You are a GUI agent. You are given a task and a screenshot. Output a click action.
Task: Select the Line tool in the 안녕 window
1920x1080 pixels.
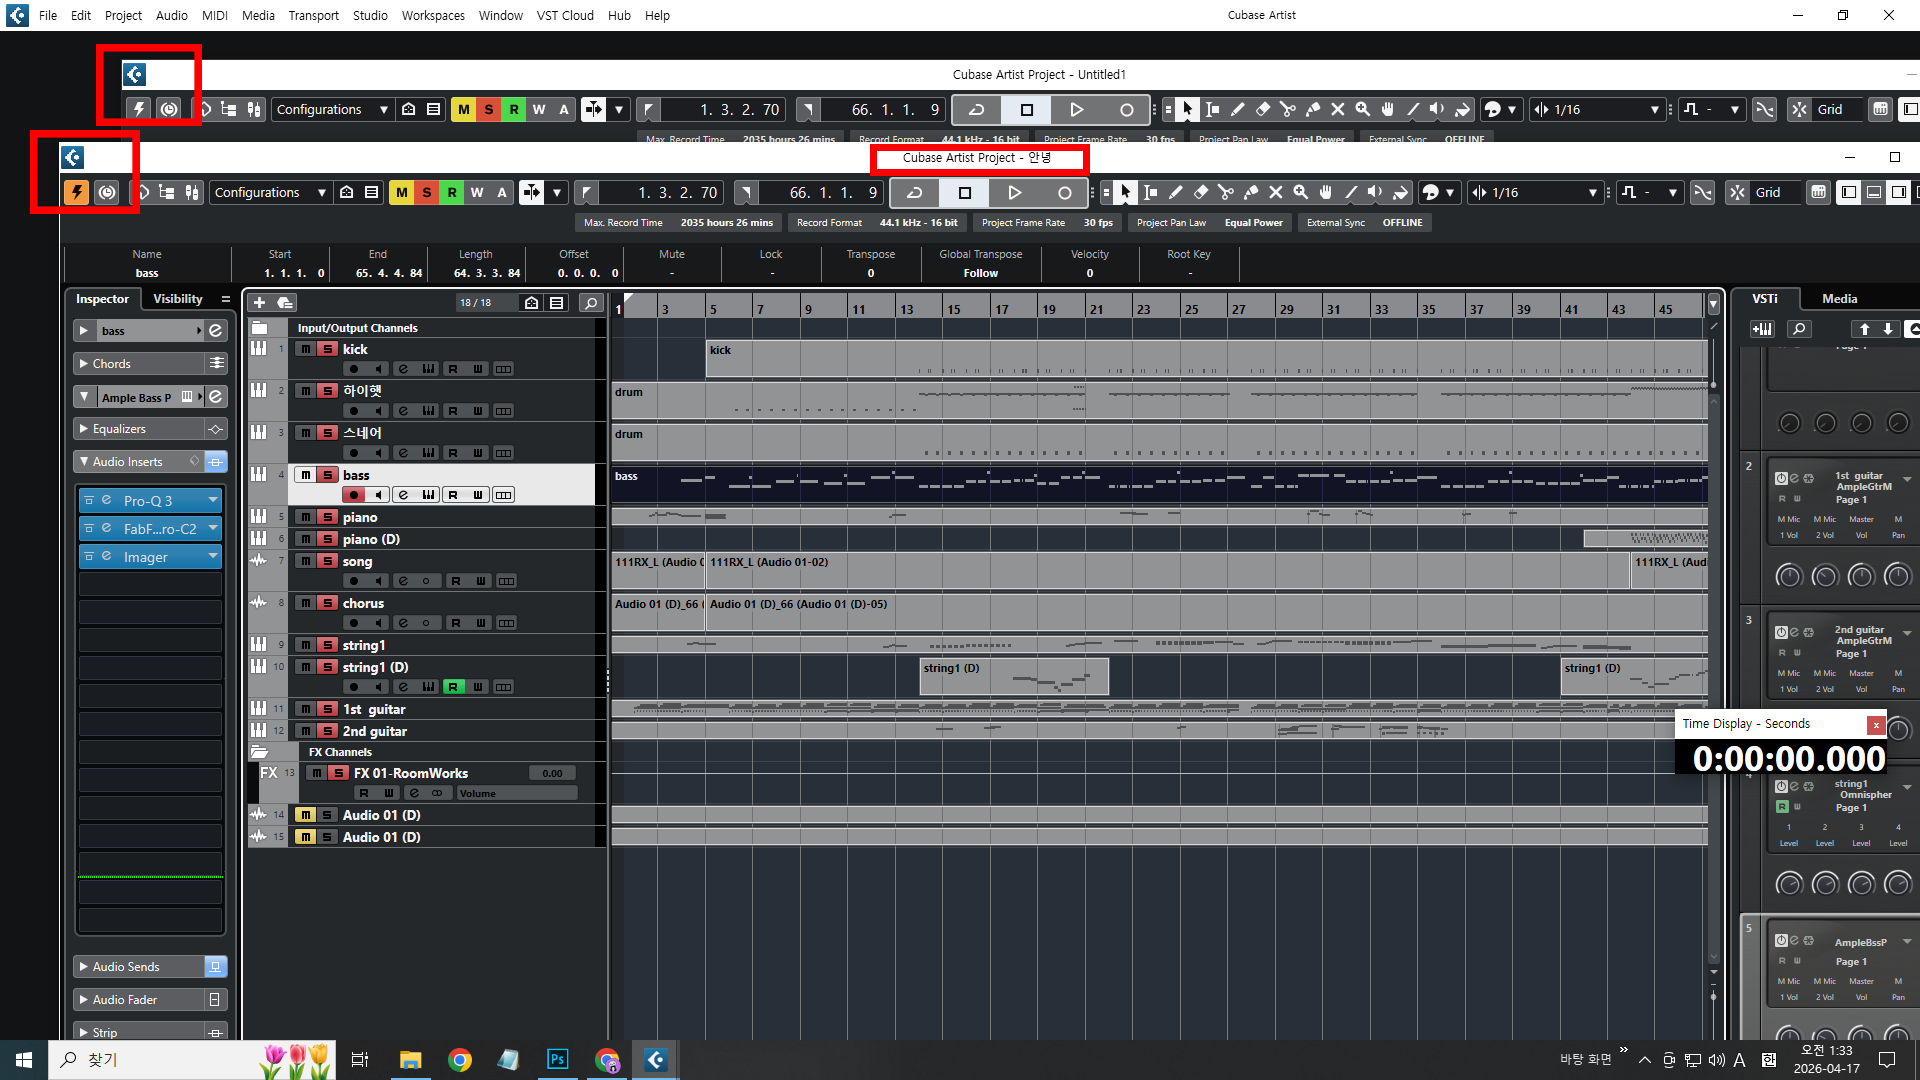[1350, 193]
